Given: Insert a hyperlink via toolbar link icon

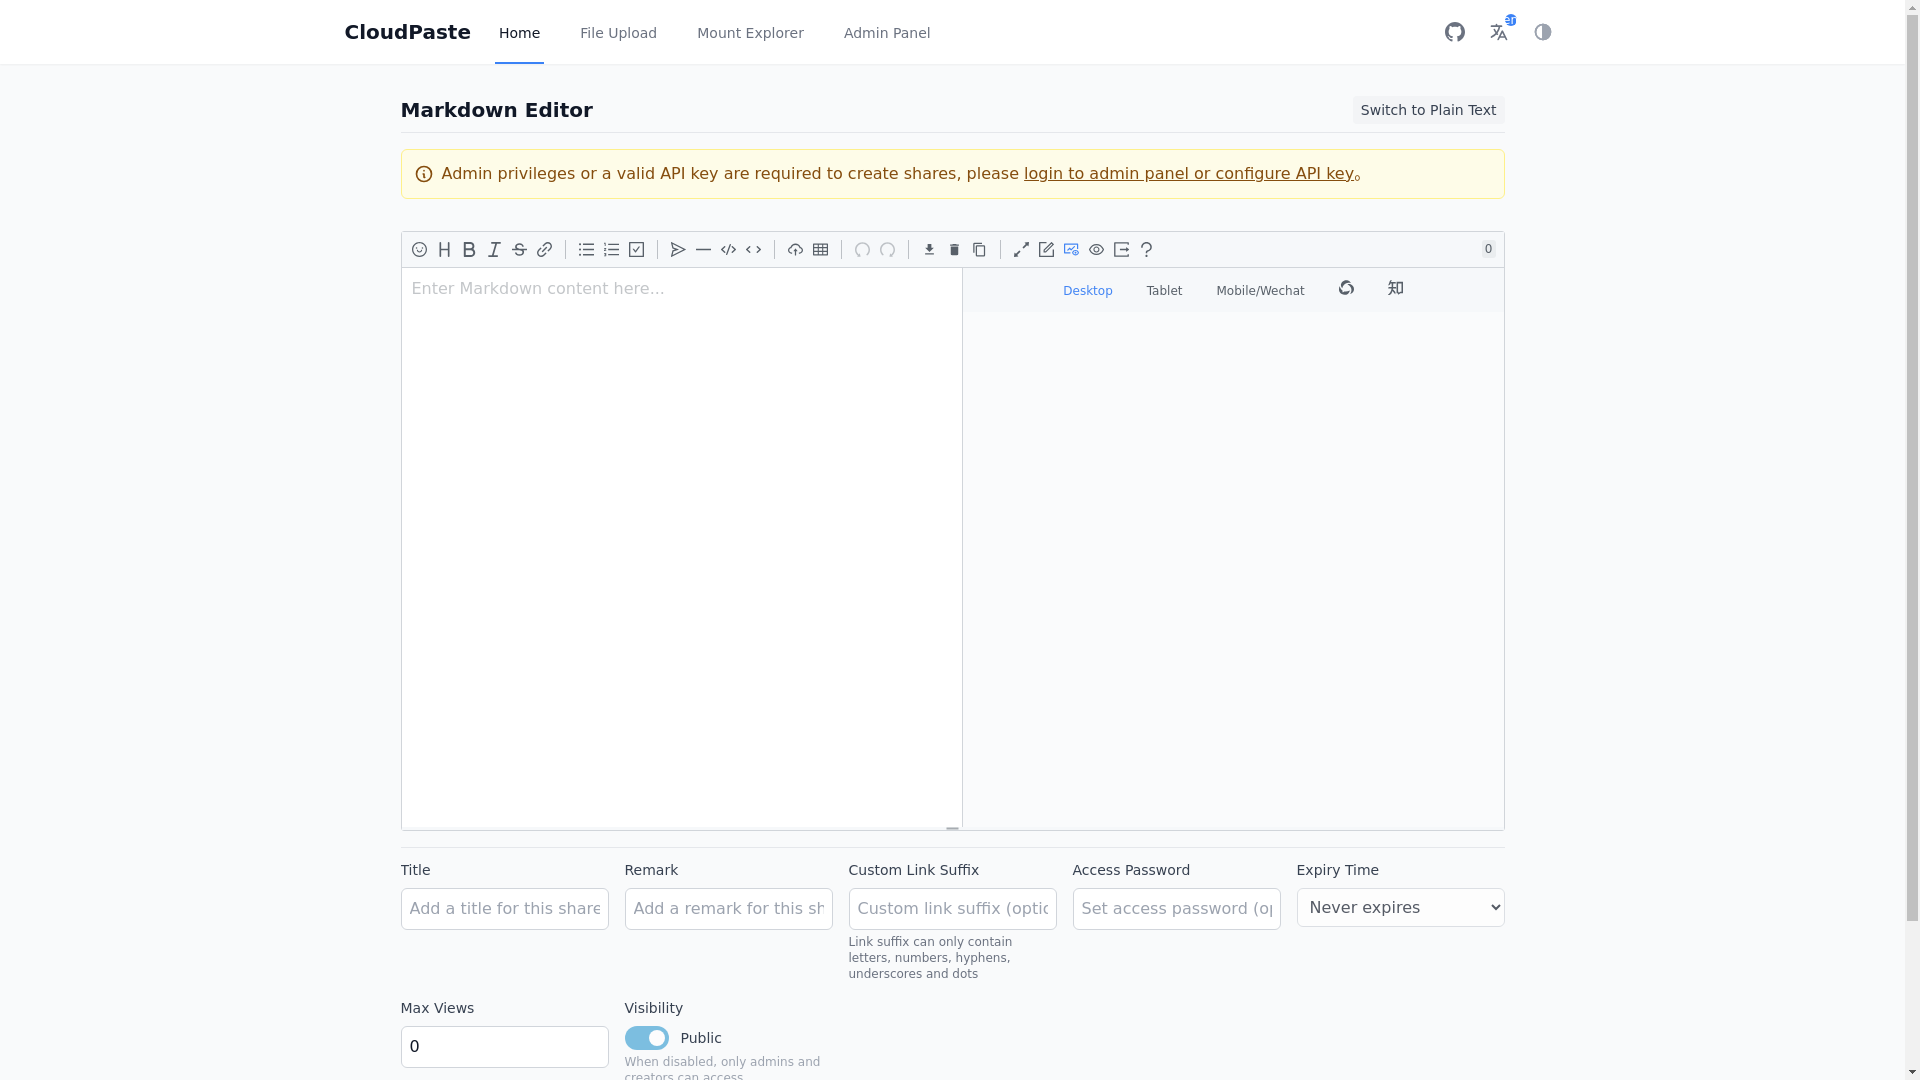Looking at the screenshot, I should pyautogui.click(x=544, y=250).
